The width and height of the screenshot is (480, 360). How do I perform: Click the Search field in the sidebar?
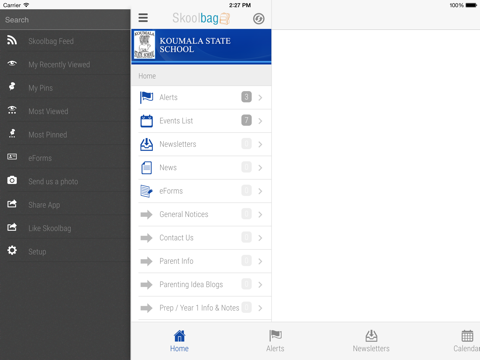coord(65,20)
